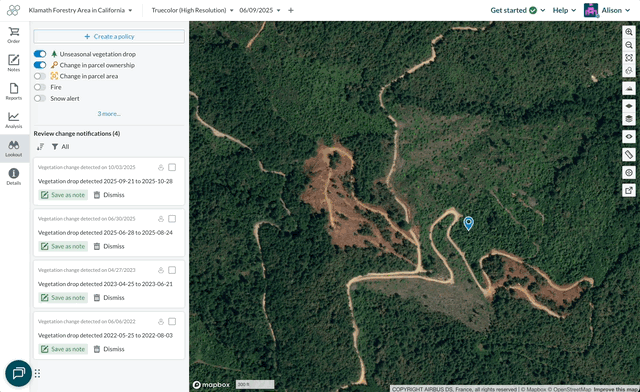Open the Order cart in sidebar
640x392 pixels.
pos(13,35)
